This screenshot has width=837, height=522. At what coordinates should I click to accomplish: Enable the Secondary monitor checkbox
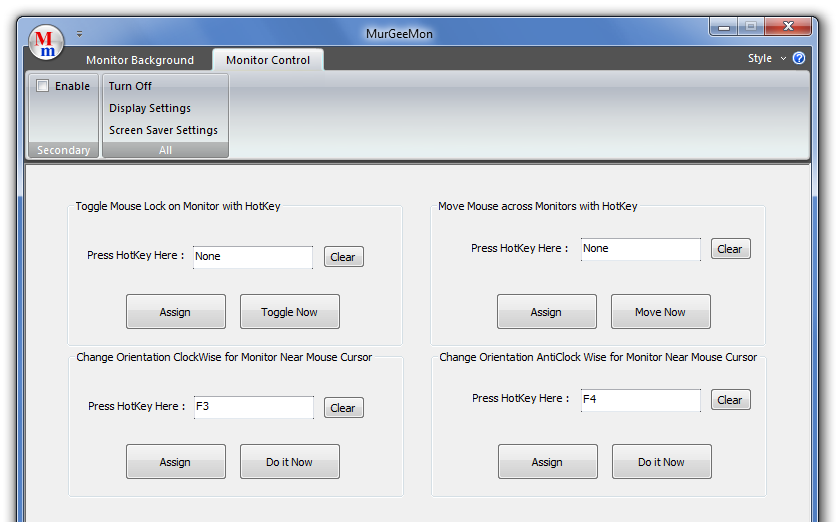click(43, 86)
